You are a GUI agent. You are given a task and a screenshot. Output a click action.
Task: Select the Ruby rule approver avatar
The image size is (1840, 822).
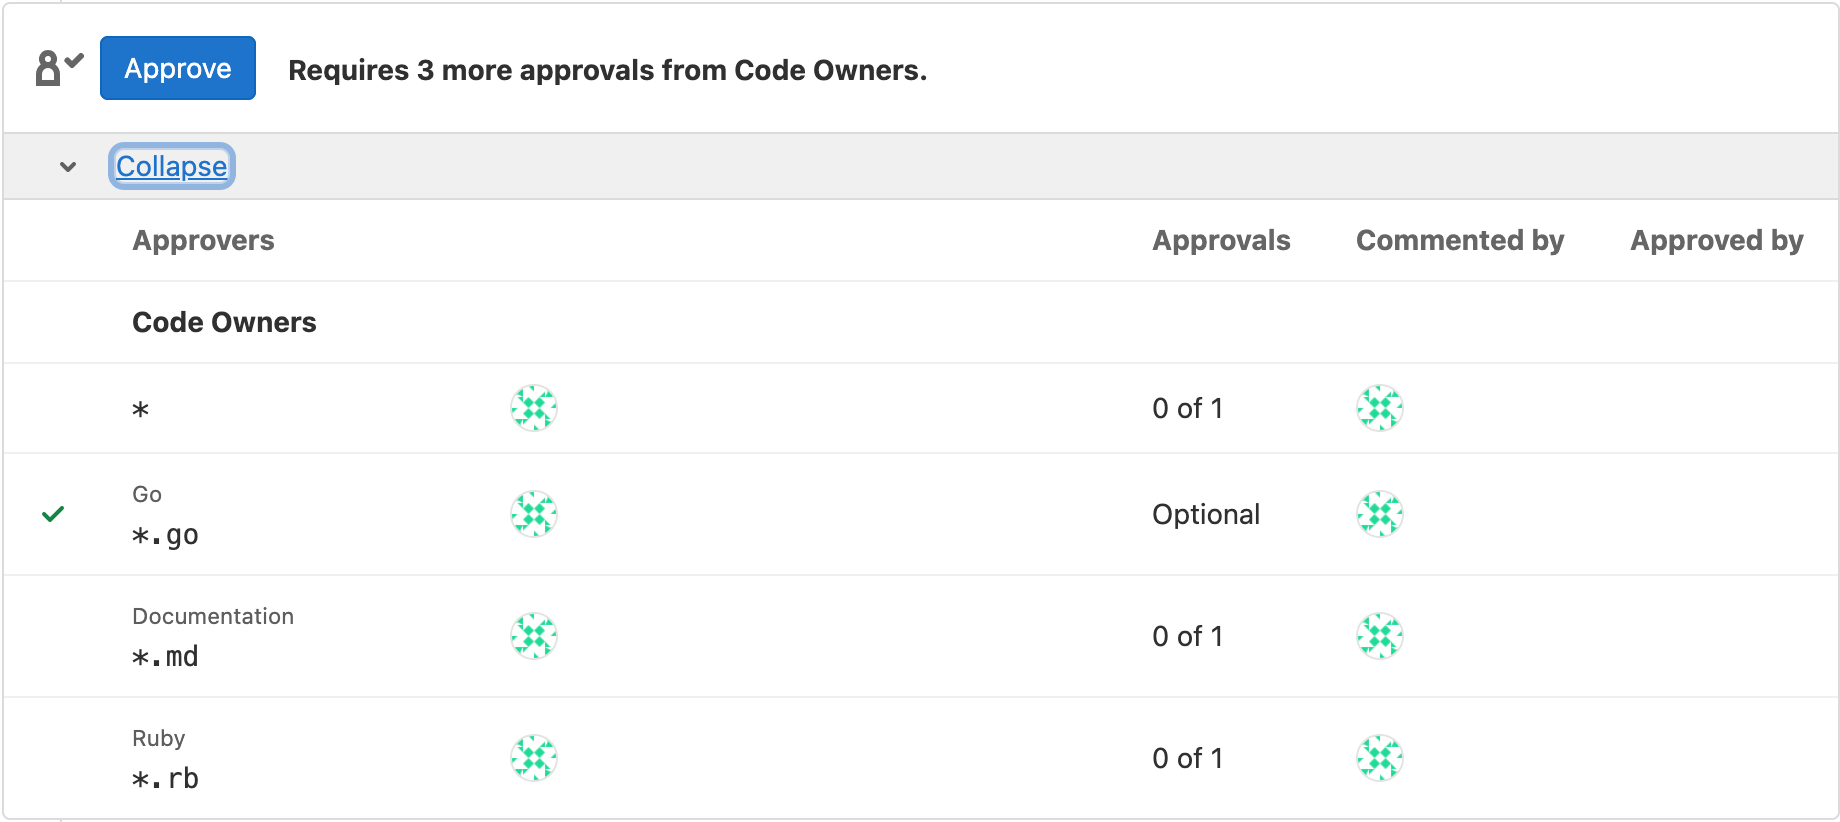[x=534, y=757]
